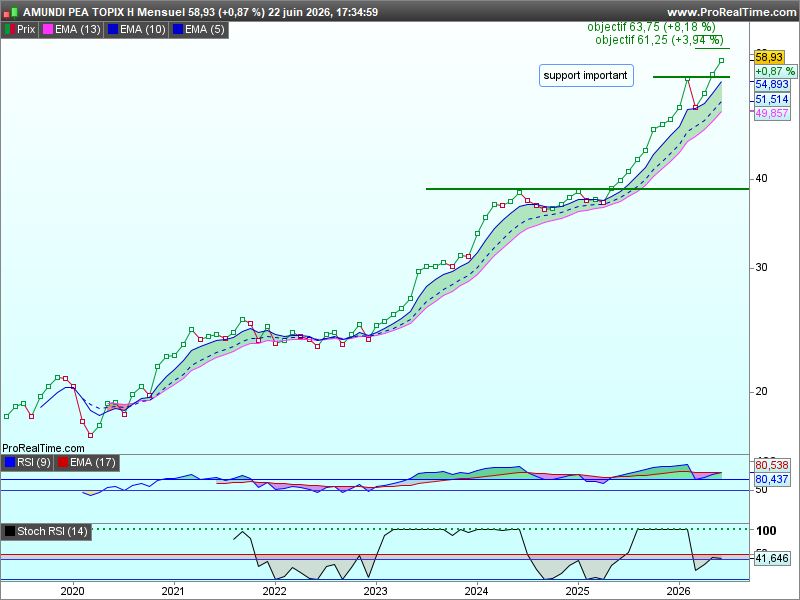Click the +0,87 % change label on axis
The width and height of the screenshot is (800, 600).
point(775,71)
